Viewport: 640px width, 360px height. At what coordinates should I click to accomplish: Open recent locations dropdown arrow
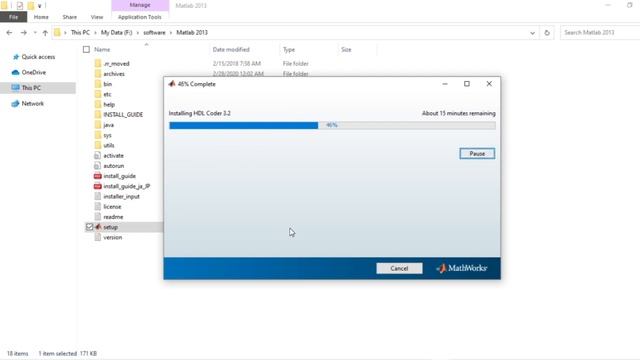pos(35,33)
